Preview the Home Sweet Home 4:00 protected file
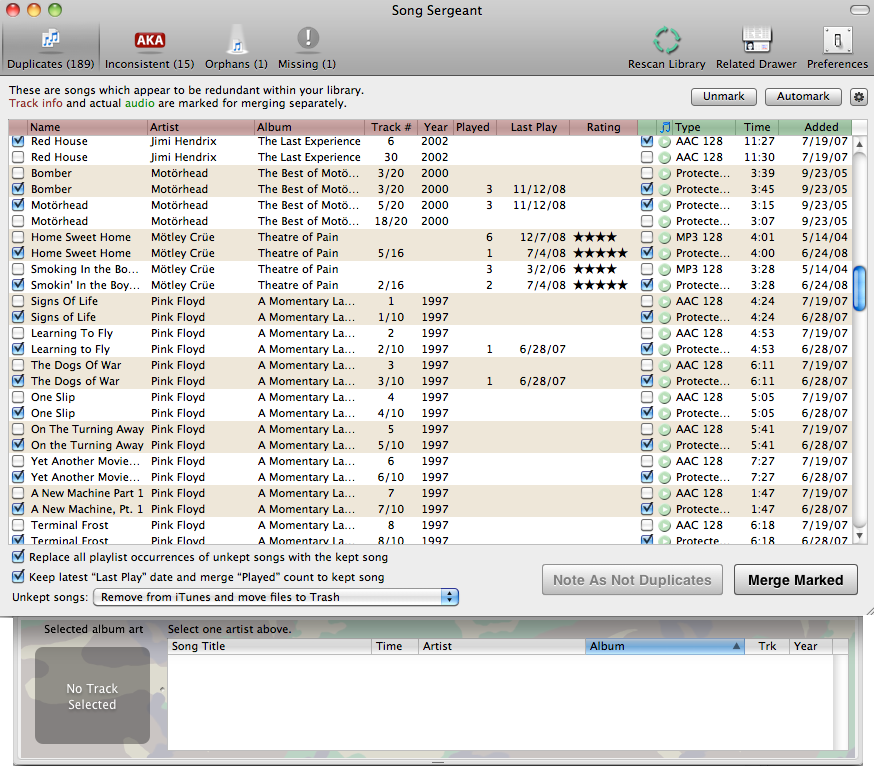This screenshot has height=766, width=874. point(664,254)
